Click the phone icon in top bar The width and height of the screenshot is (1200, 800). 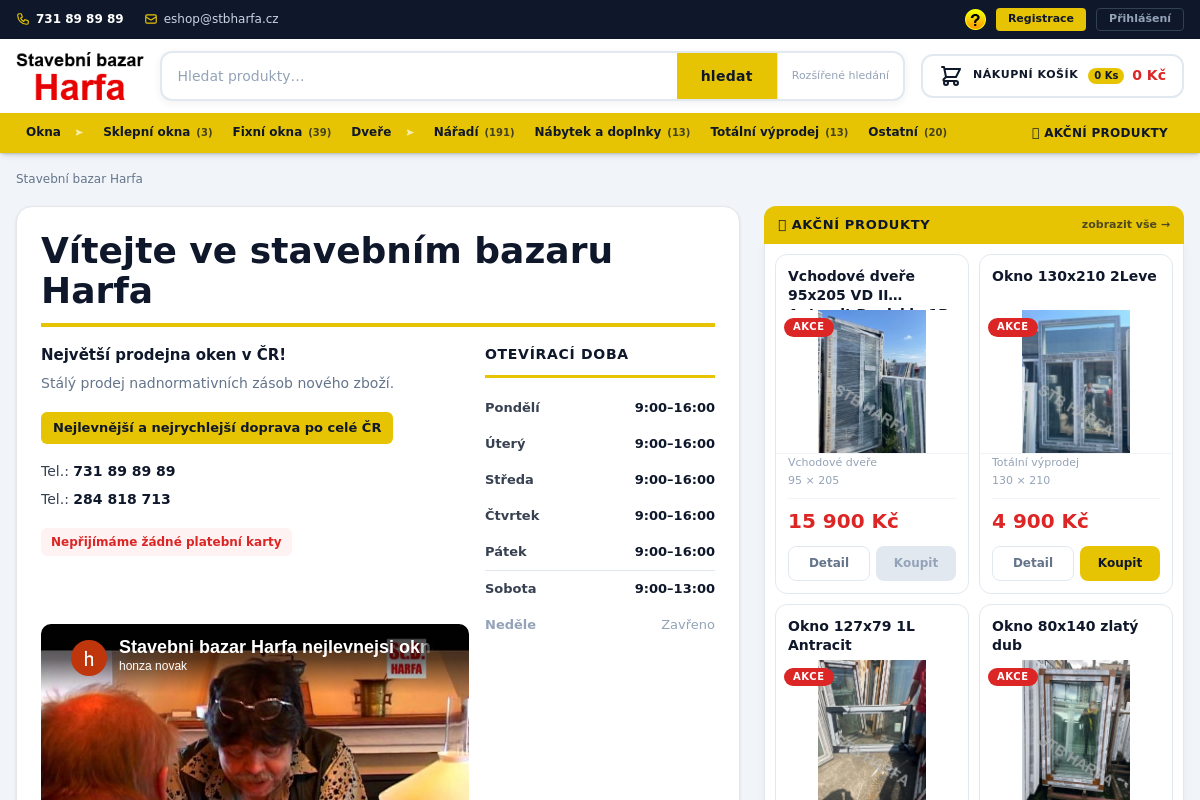point(23,19)
